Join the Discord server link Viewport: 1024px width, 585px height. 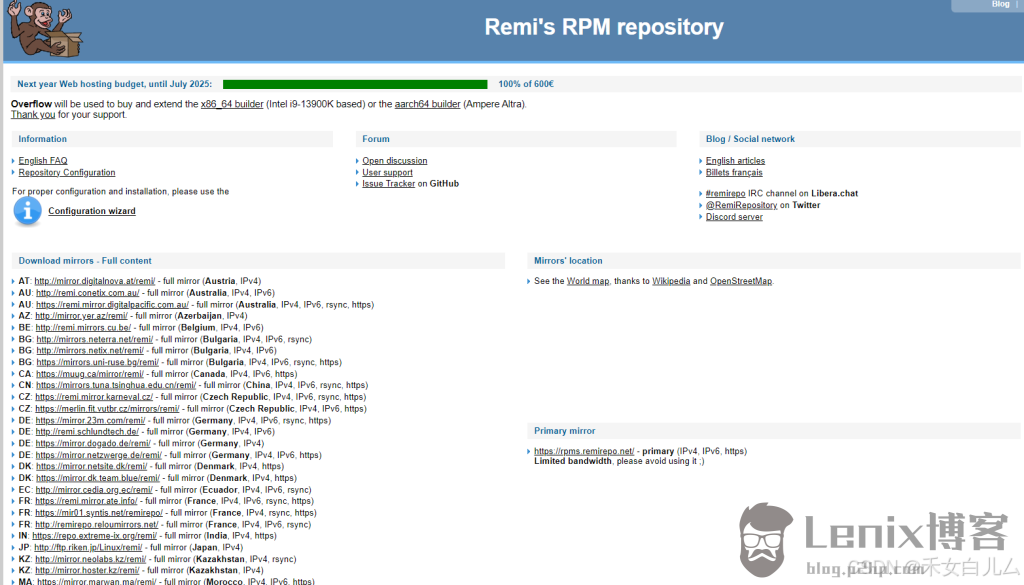click(x=734, y=217)
